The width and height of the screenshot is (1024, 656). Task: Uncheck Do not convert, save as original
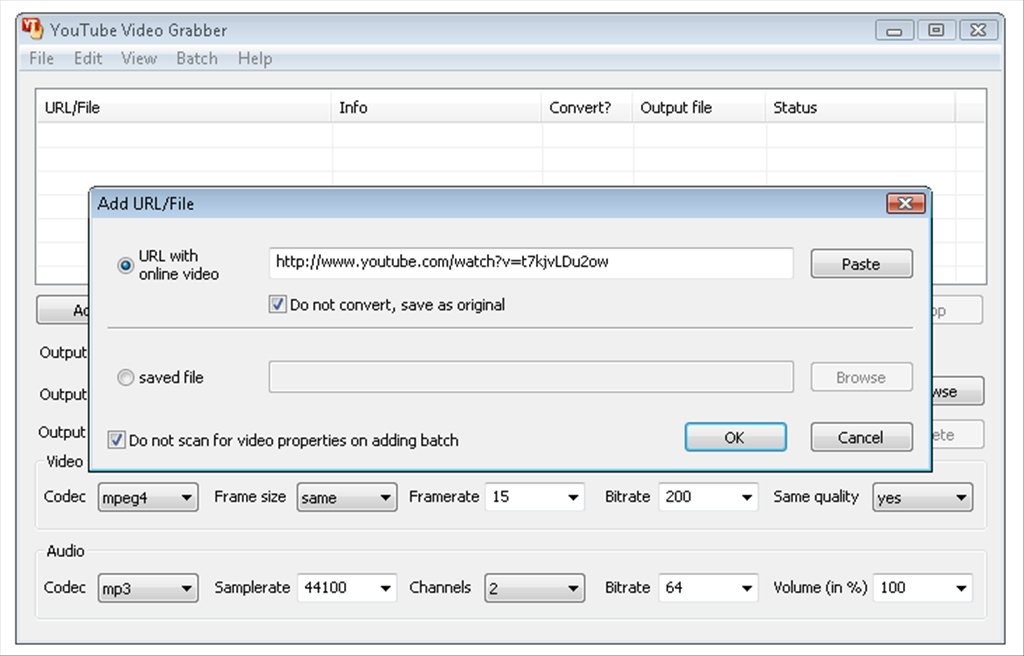278,304
